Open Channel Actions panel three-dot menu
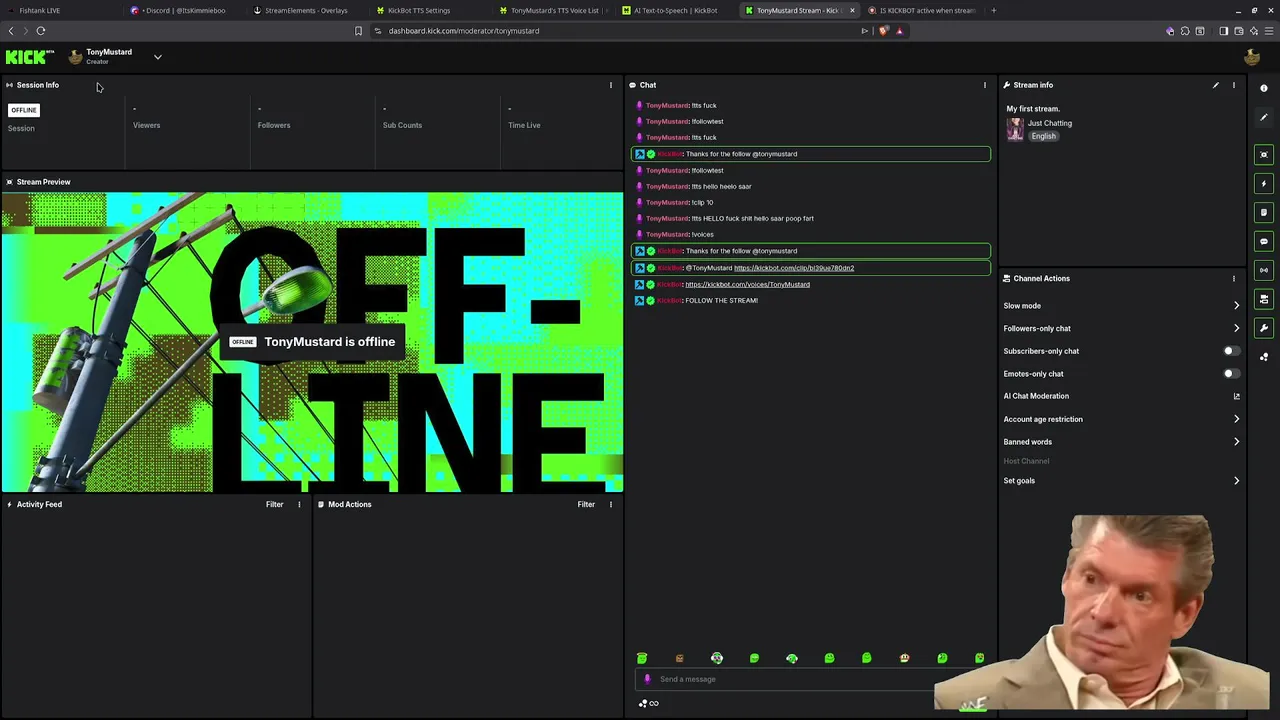The image size is (1280, 720). [1234, 278]
